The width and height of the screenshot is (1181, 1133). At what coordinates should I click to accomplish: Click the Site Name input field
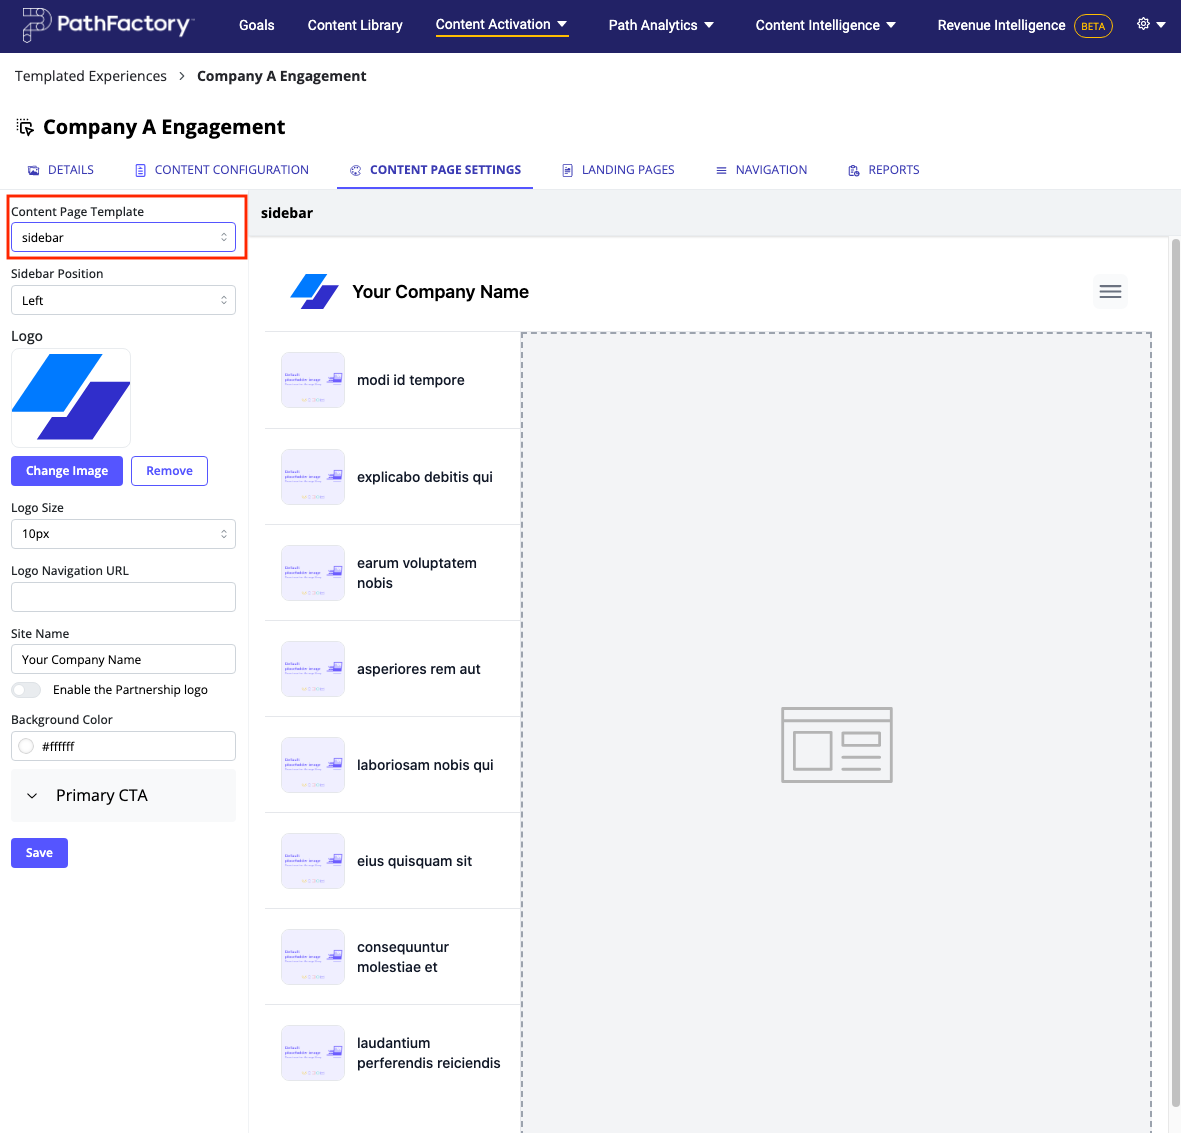point(123,659)
